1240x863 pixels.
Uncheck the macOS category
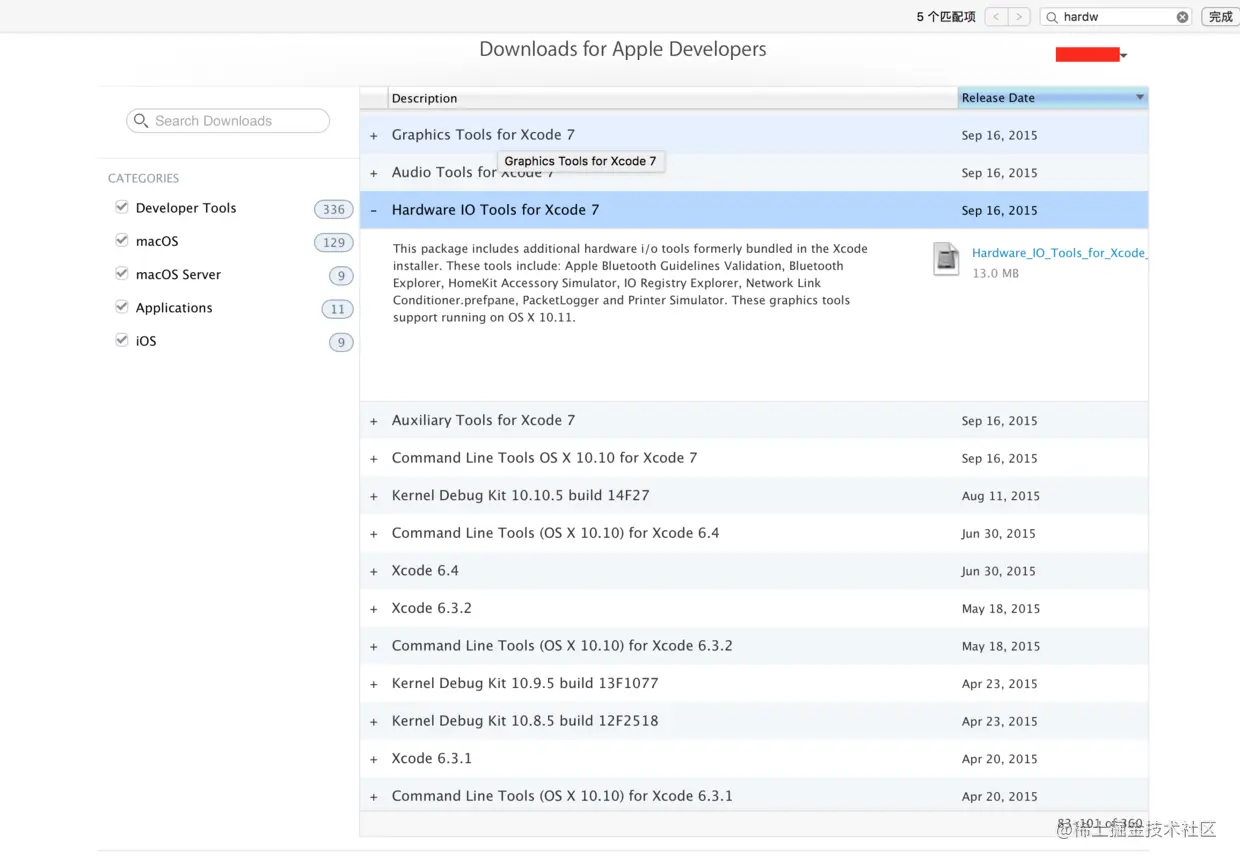click(122, 240)
